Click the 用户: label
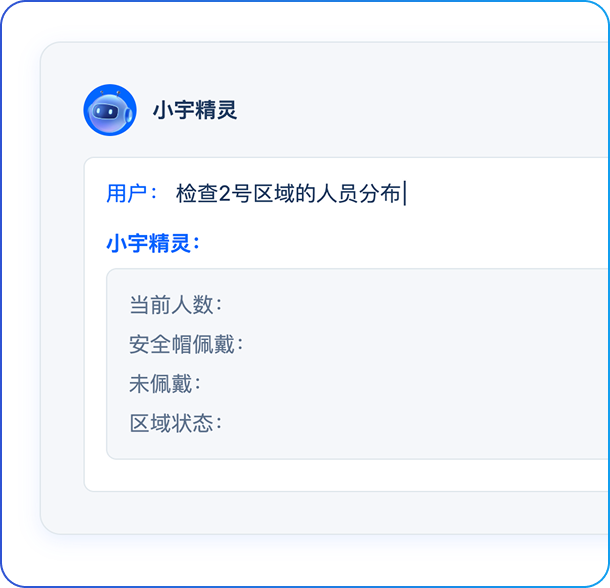The image size is (610, 588). [x=132, y=193]
